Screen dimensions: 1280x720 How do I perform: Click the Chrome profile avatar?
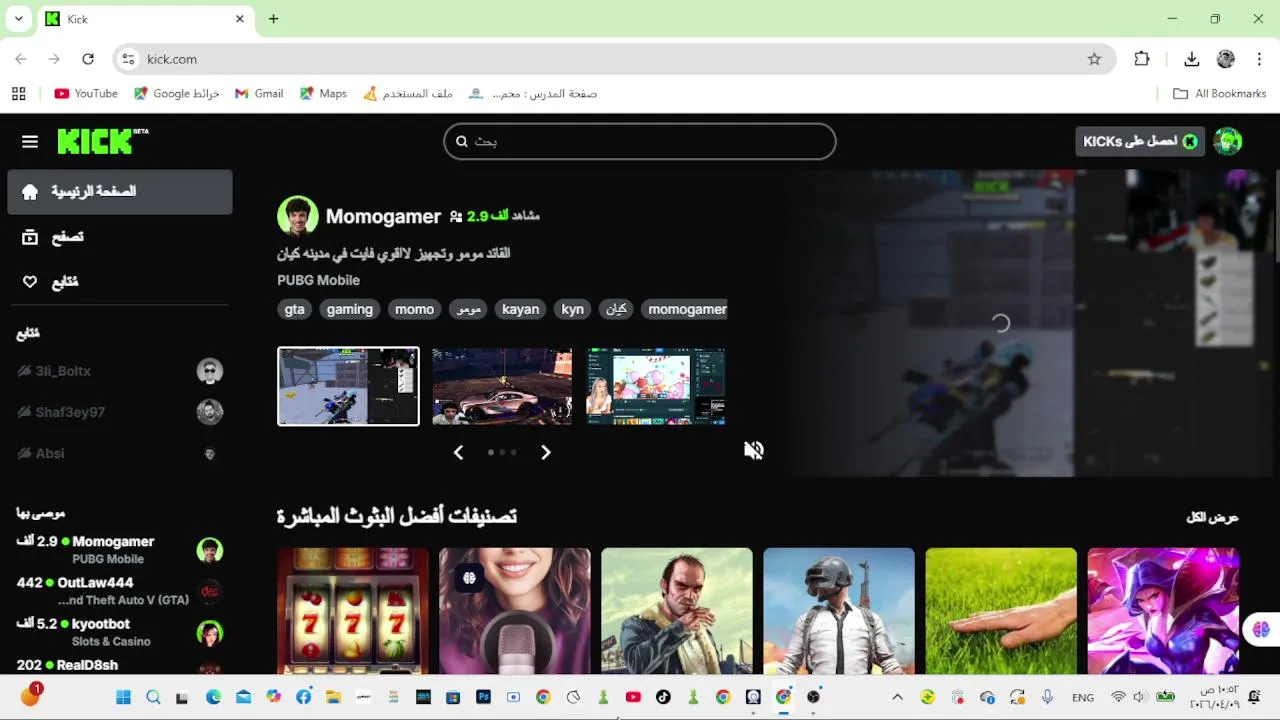1226,59
